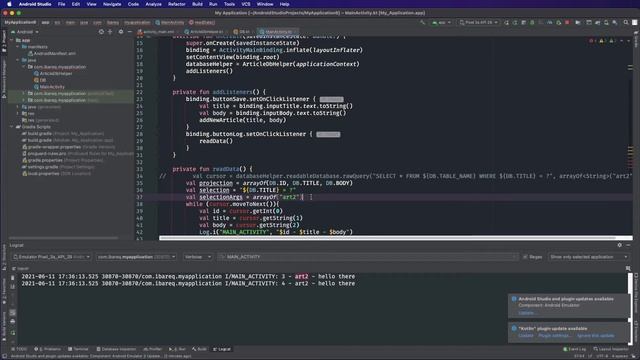Expand folded lambda on buttonSave line
The height and width of the screenshot is (360, 640).
331,99
